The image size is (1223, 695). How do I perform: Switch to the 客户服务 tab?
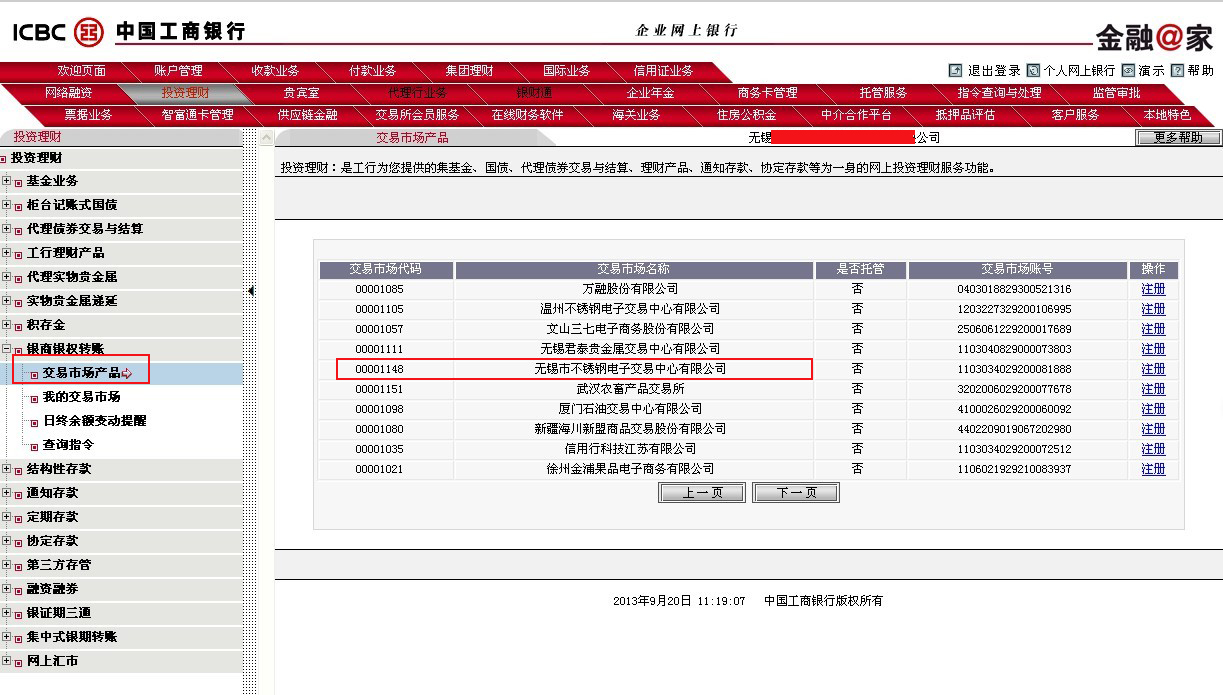tap(1075, 115)
